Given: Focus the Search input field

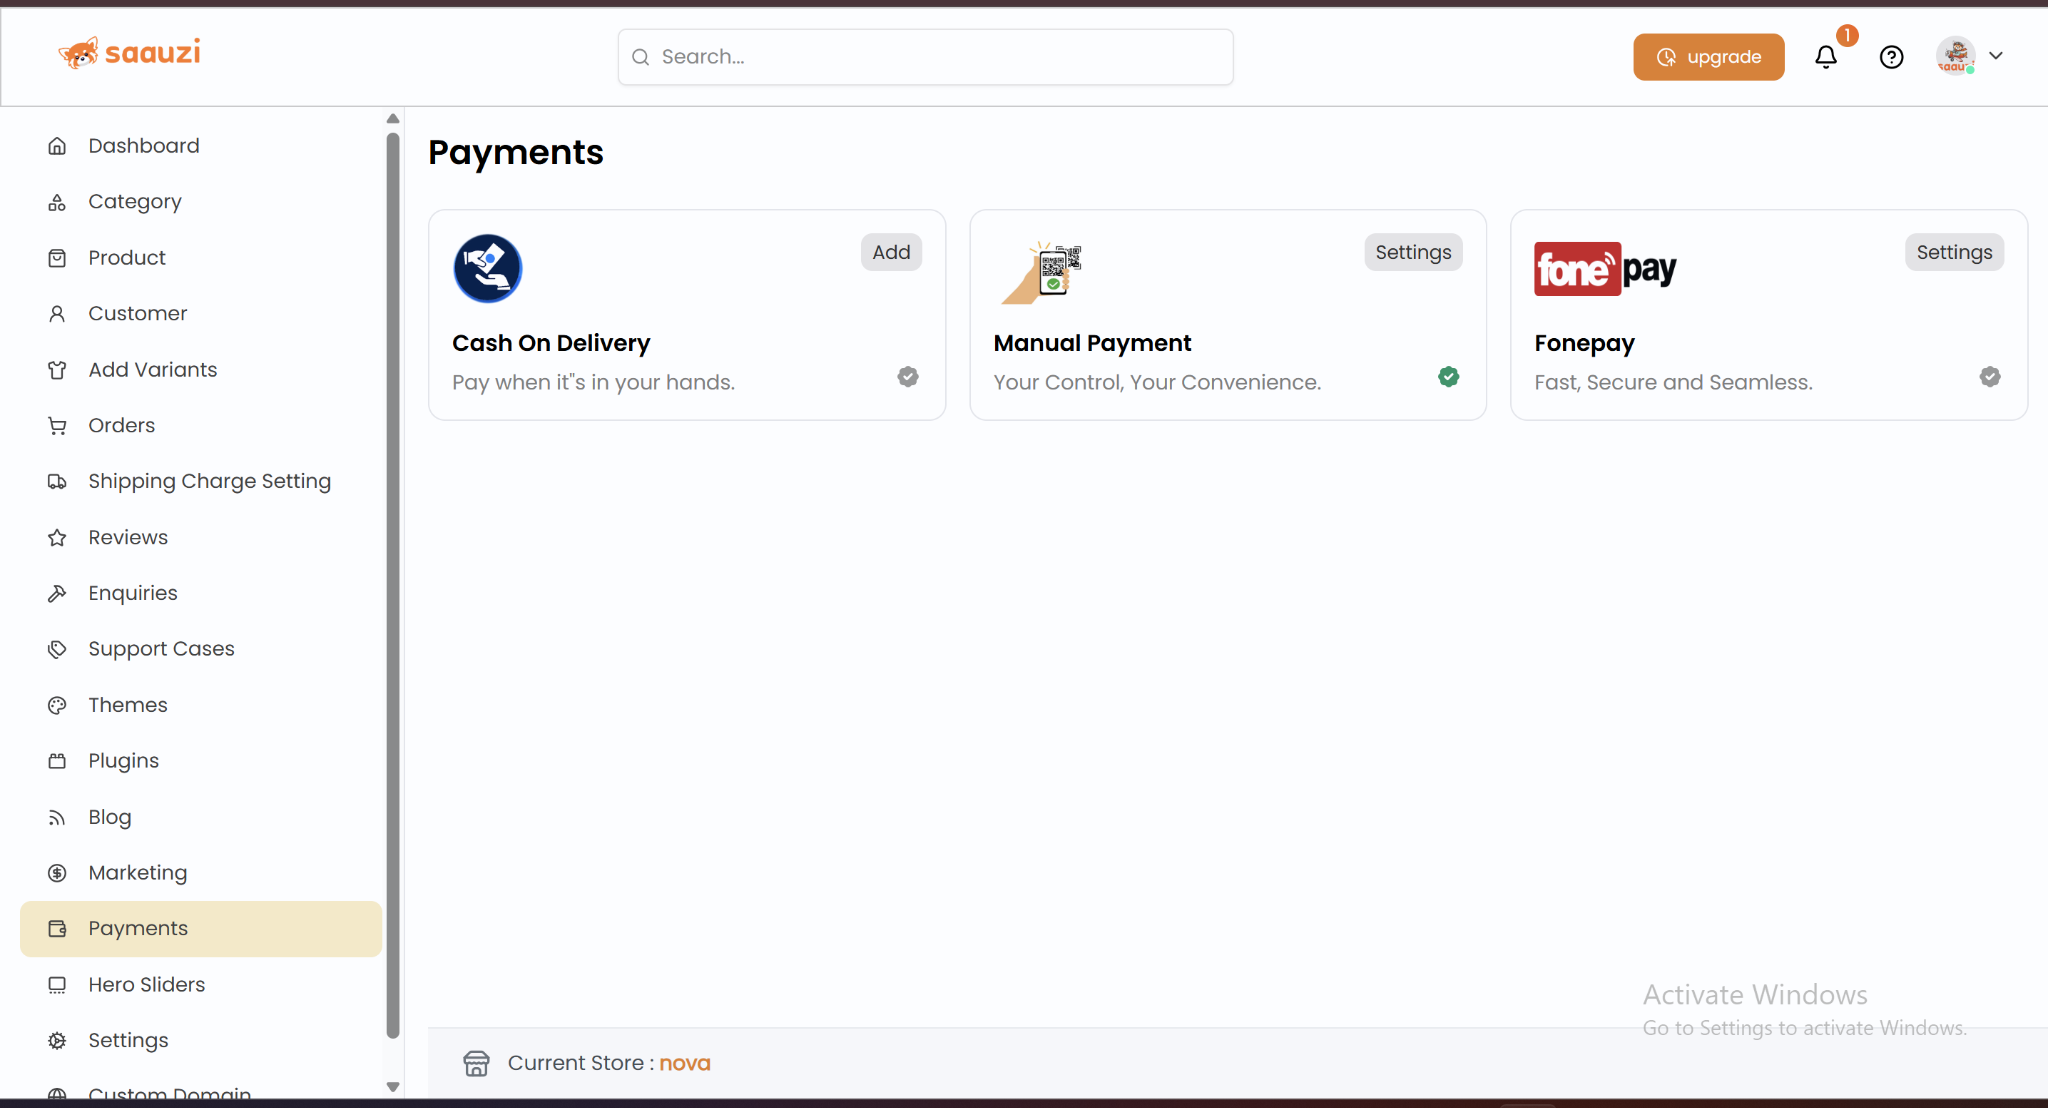Looking at the screenshot, I should pos(925,57).
